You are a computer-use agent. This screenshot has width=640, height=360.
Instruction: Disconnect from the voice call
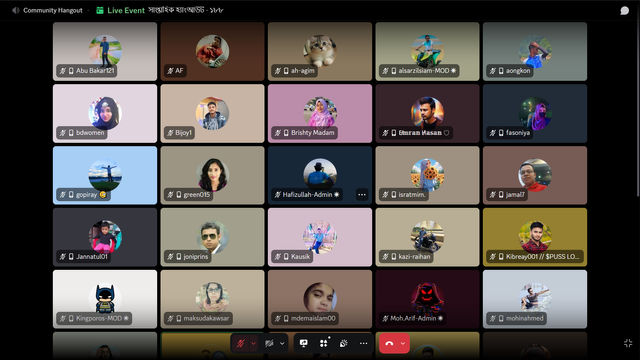coord(389,344)
